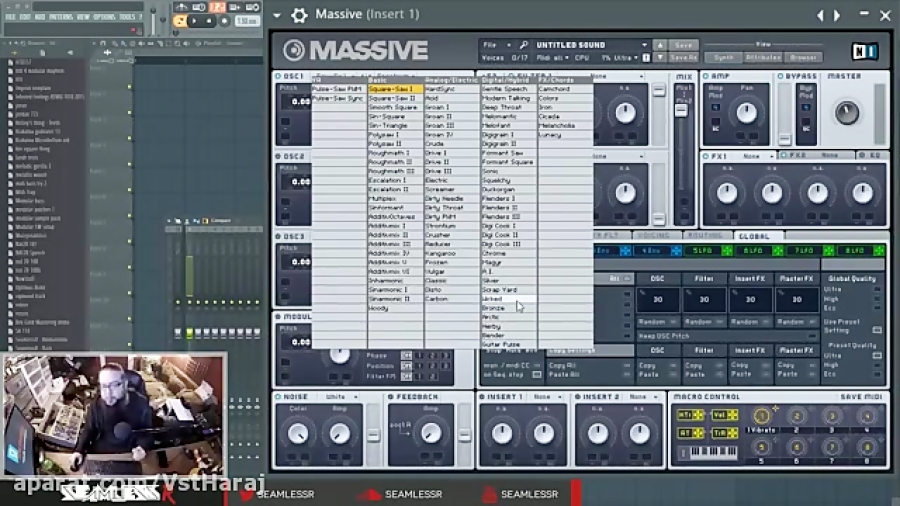
Task: Open INSERT 1 effect type dropdown
Action: tap(546, 397)
